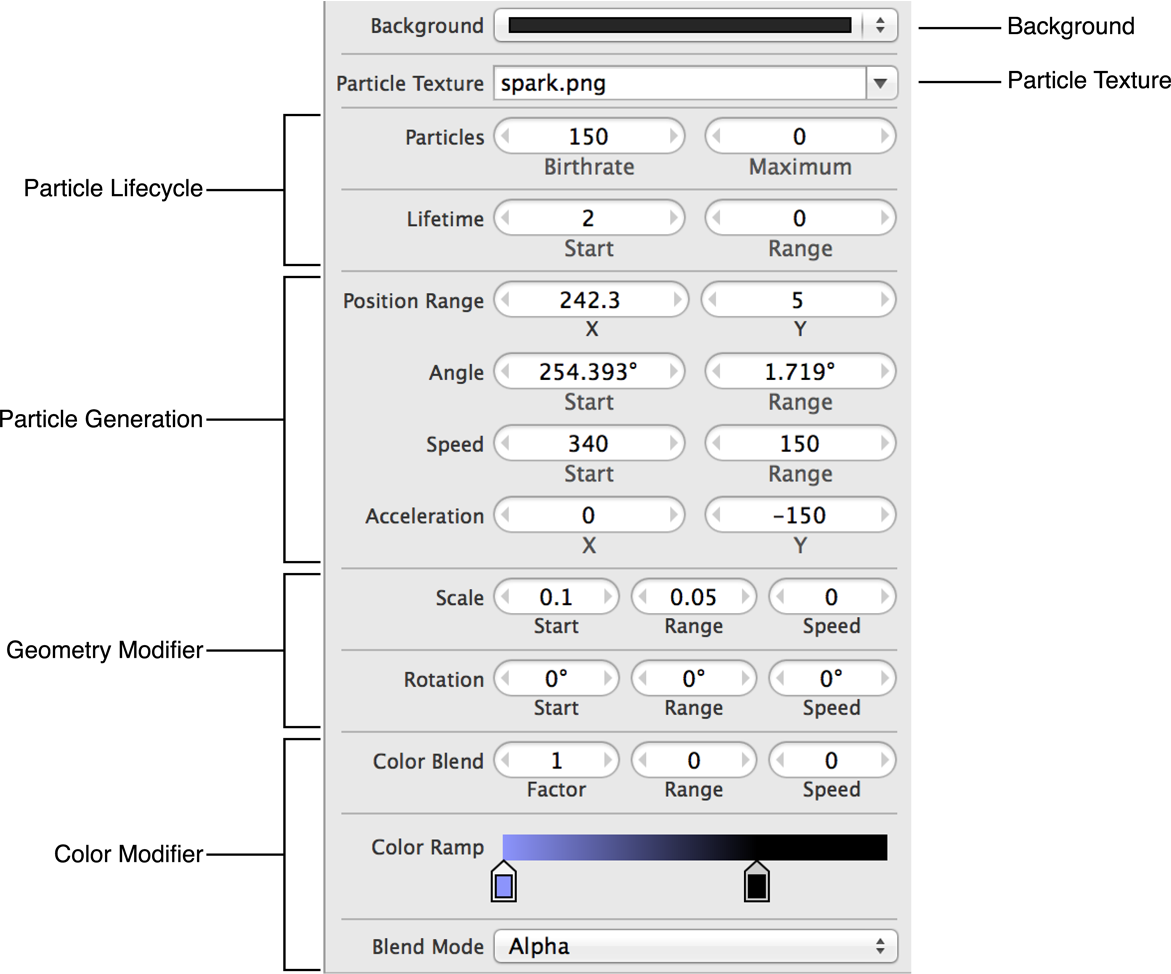Select the blue color stop on Color Ramp
The height and width of the screenshot is (974, 1171).
point(502,884)
